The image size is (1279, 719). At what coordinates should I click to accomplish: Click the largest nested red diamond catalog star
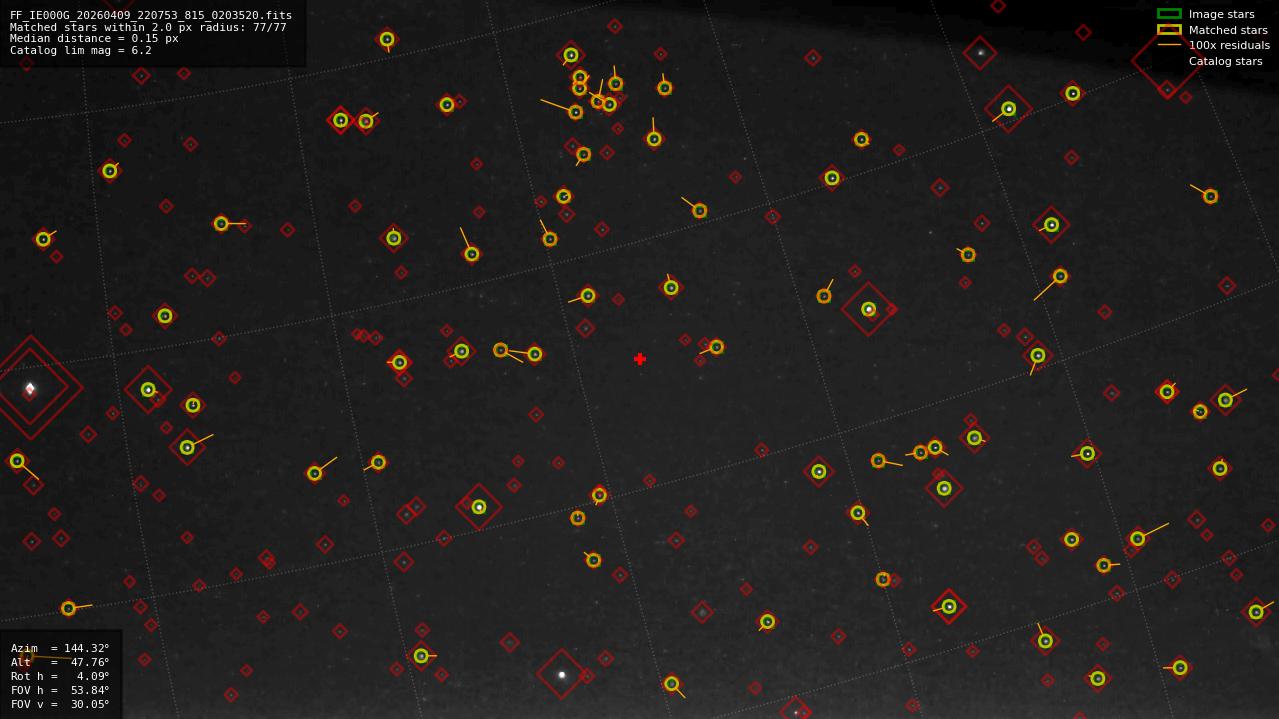(x=30, y=388)
